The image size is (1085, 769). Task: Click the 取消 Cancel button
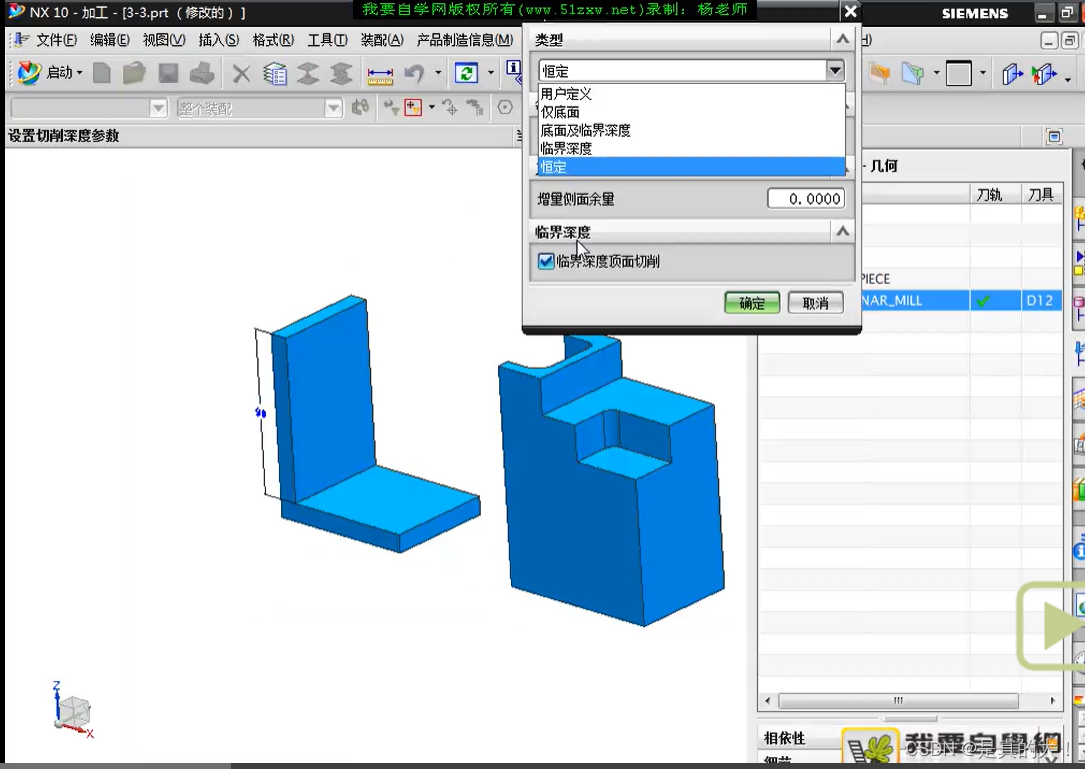coord(815,302)
